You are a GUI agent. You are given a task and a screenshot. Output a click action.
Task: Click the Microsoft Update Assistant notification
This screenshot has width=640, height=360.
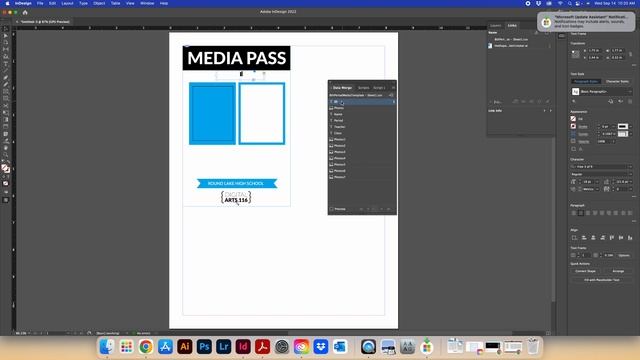(586, 22)
